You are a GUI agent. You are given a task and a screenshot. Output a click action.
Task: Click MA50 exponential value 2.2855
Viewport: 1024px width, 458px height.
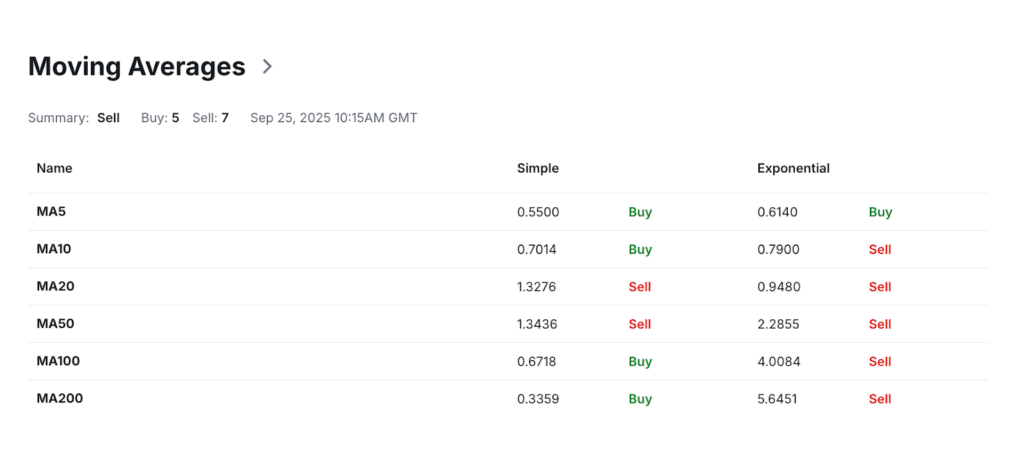[x=778, y=324]
